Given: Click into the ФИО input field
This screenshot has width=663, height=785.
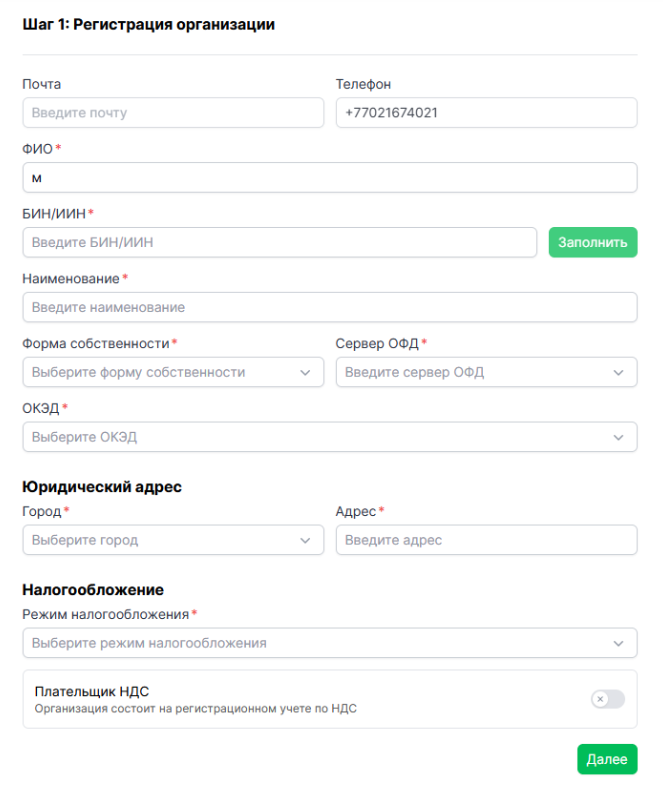Looking at the screenshot, I should click(329, 178).
